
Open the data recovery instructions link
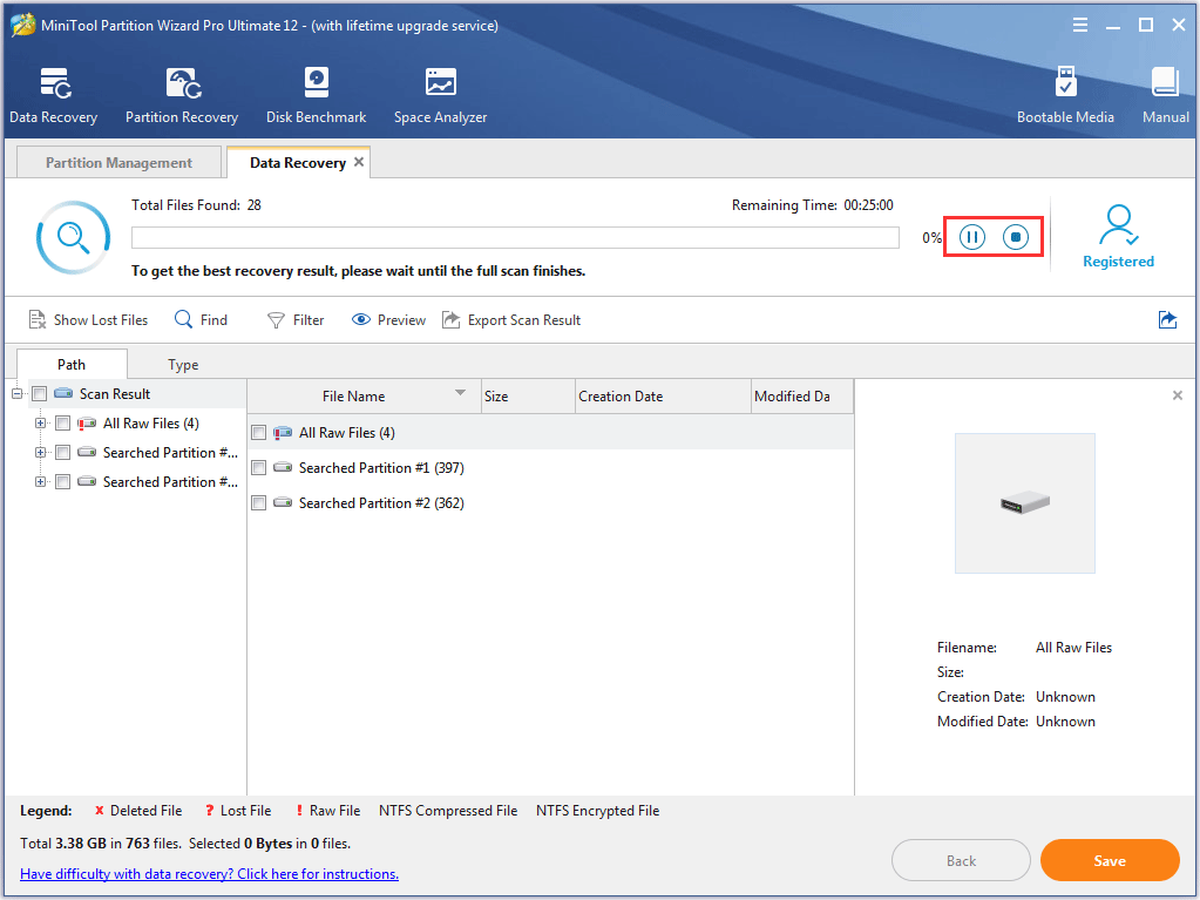coord(209,874)
